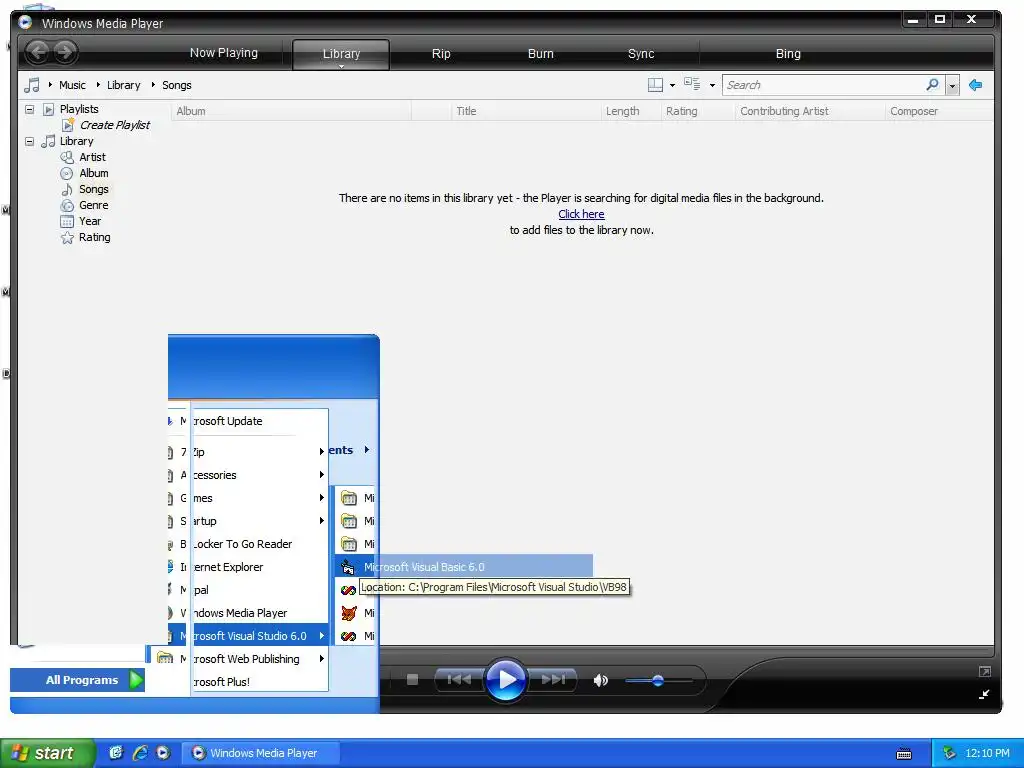Click the Stop playback button

tap(412, 680)
